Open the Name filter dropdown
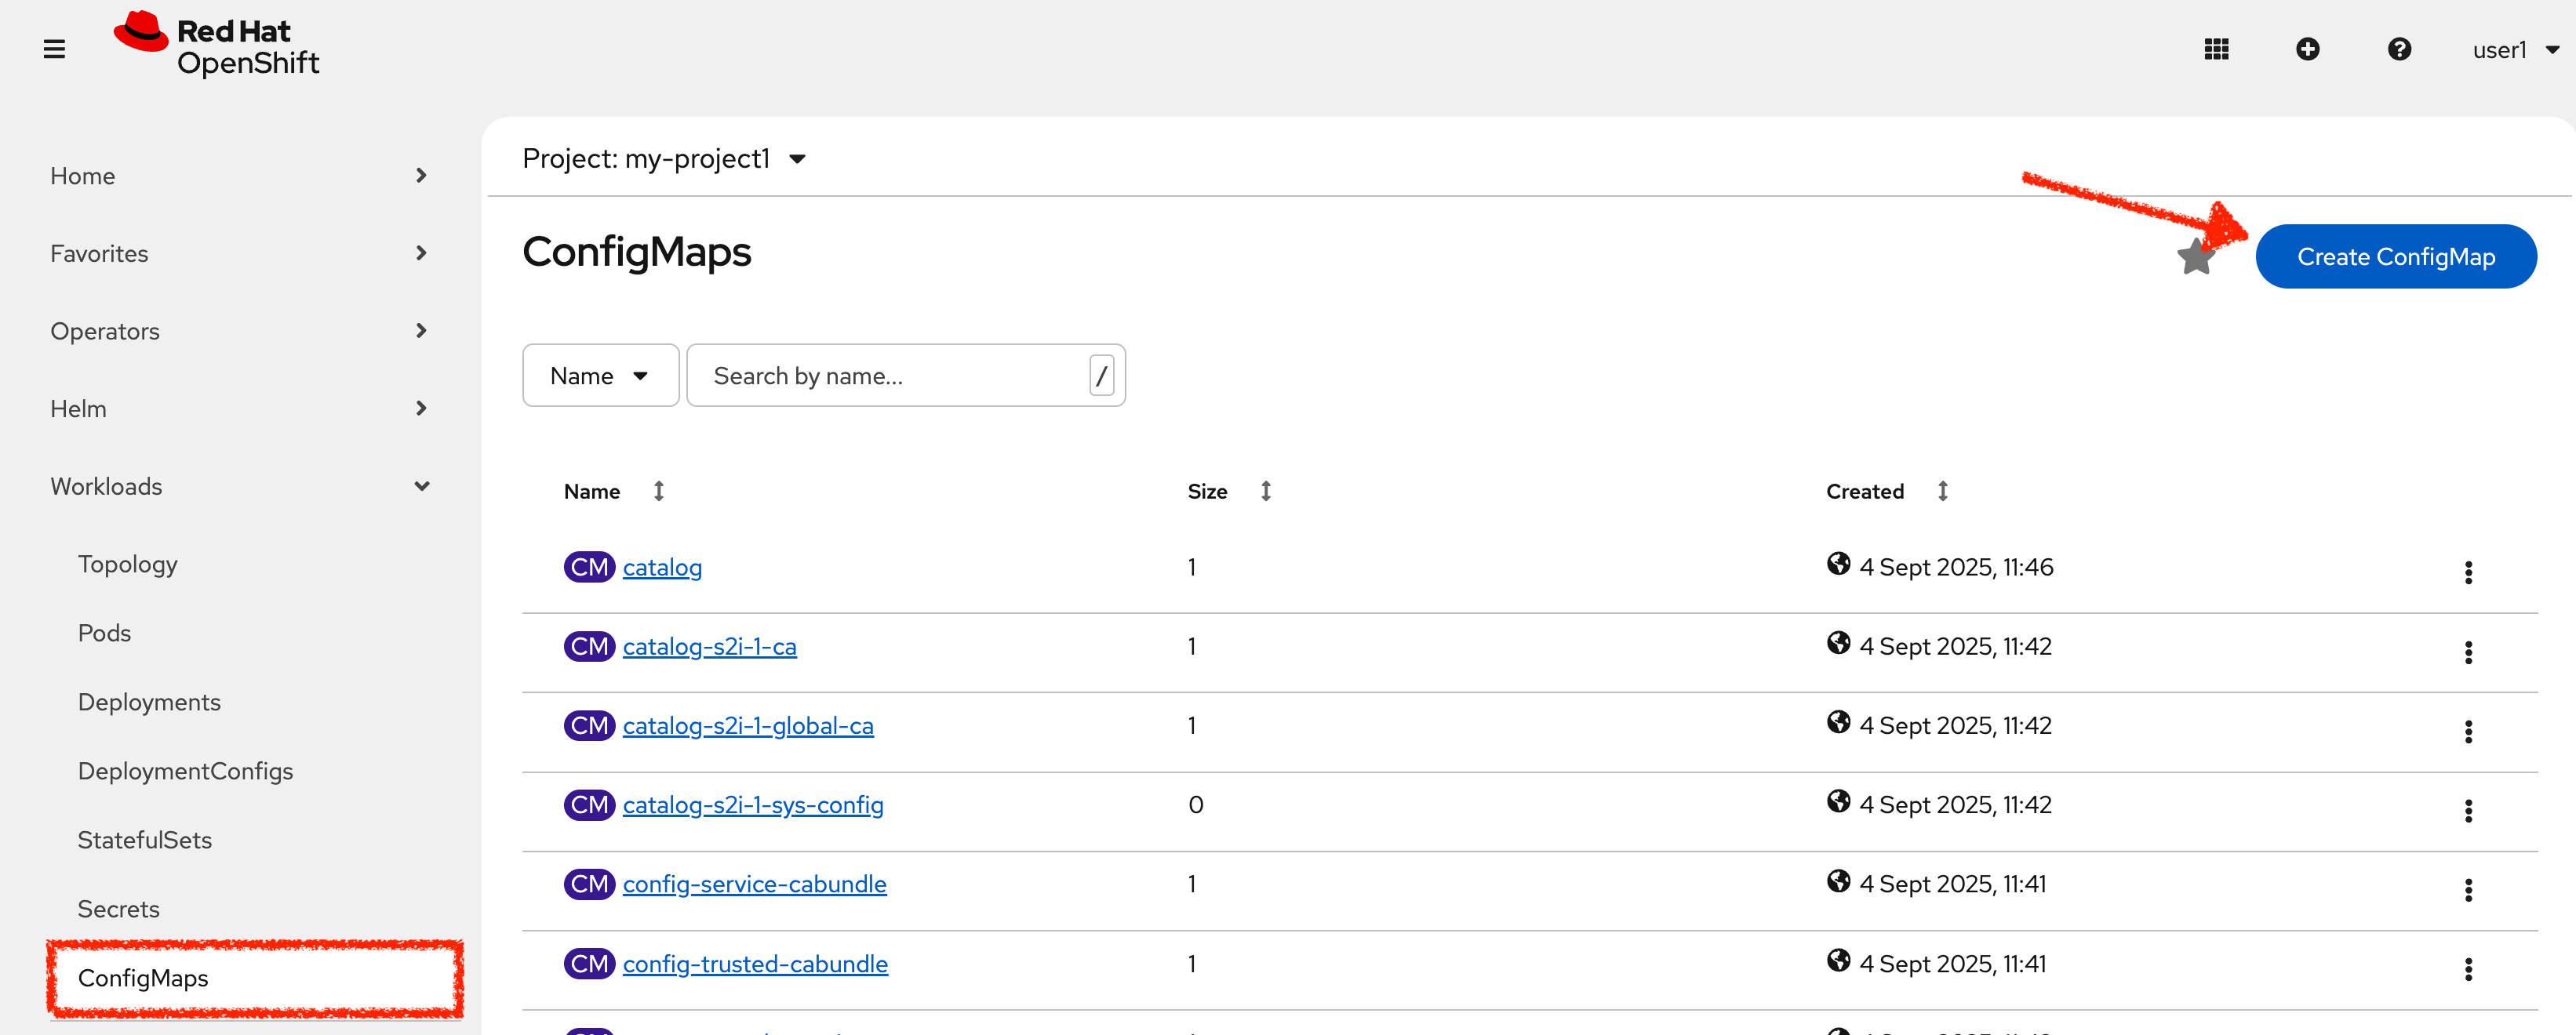 599,375
